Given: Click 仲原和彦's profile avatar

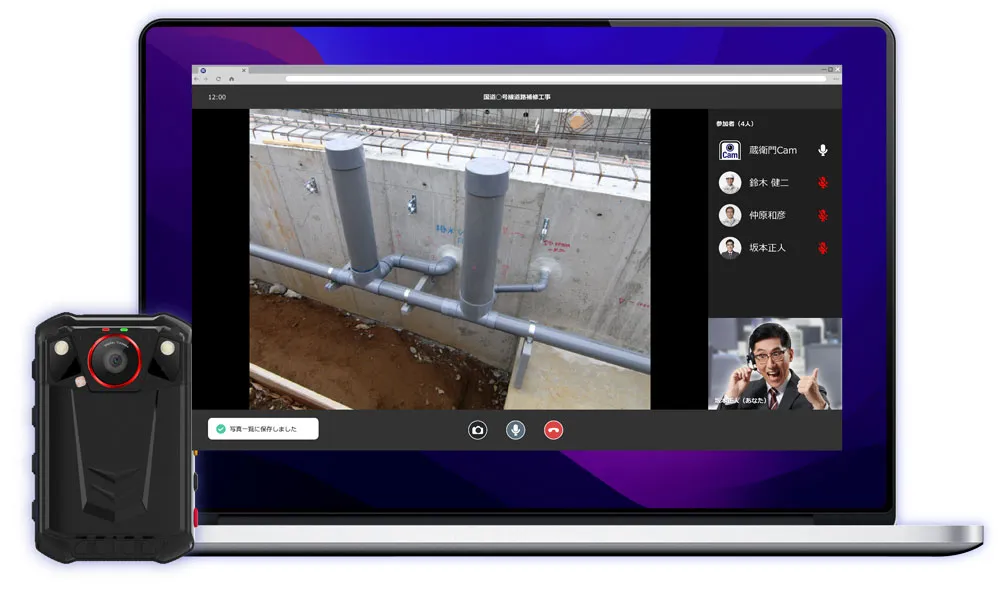Looking at the screenshot, I should pyautogui.click(x=730, y=216).
